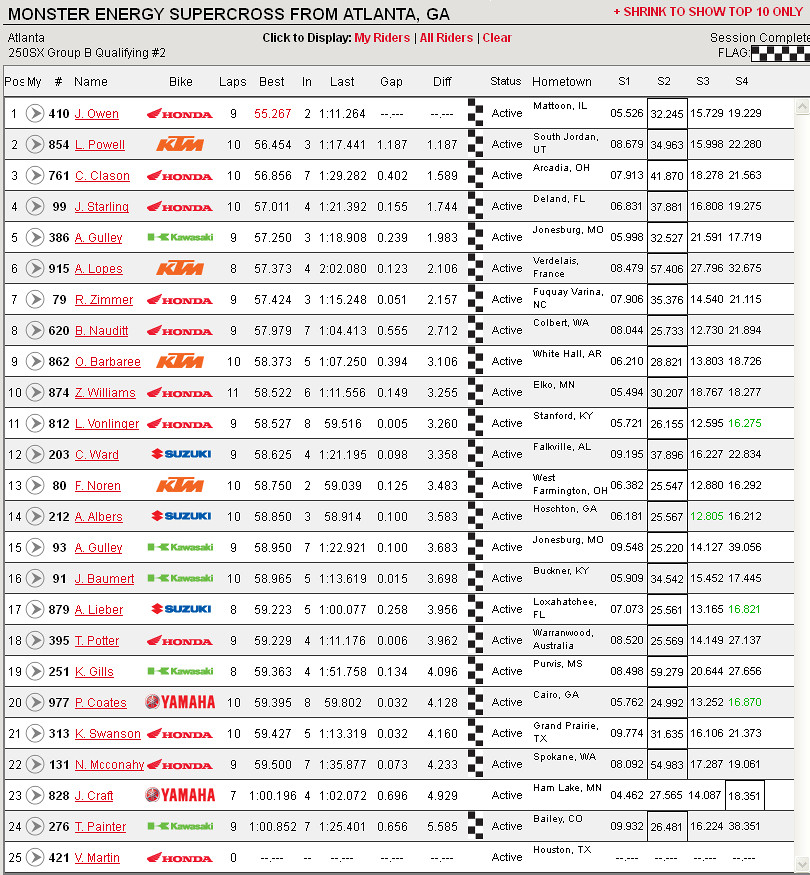Open J. Starling rider link

102,206
